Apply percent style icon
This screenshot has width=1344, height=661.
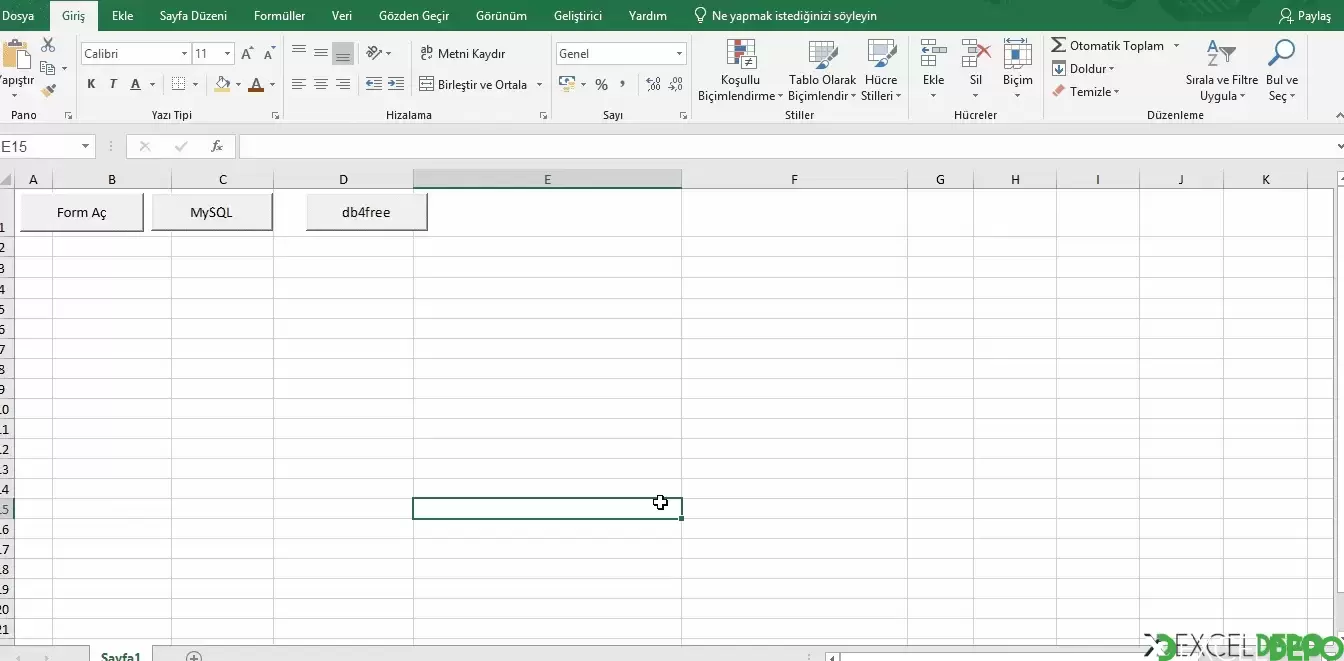601,85
